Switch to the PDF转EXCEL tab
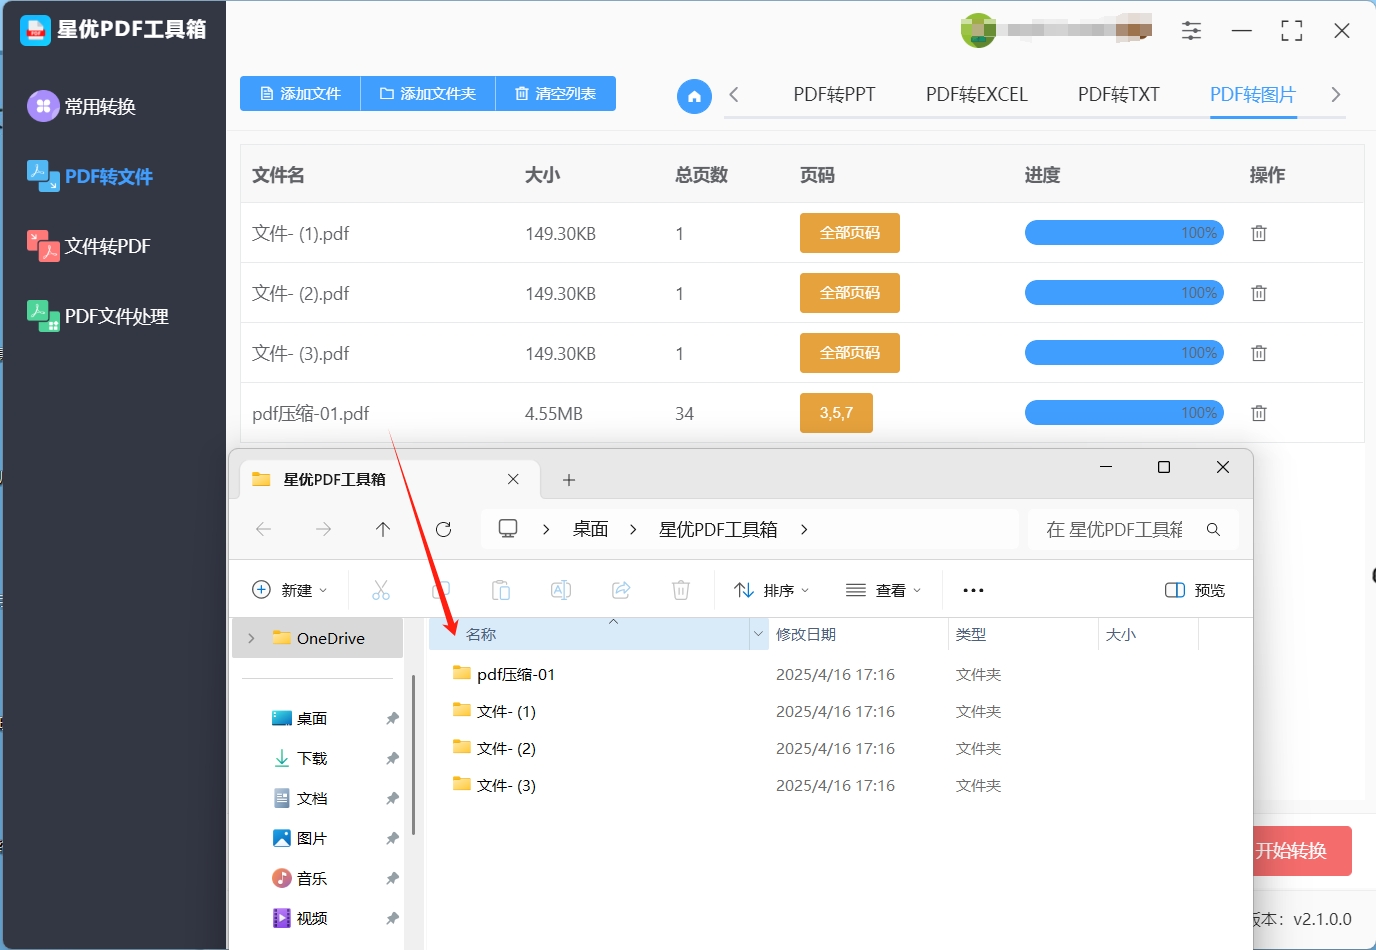The image size is (1376, 950). pos(976,95)
